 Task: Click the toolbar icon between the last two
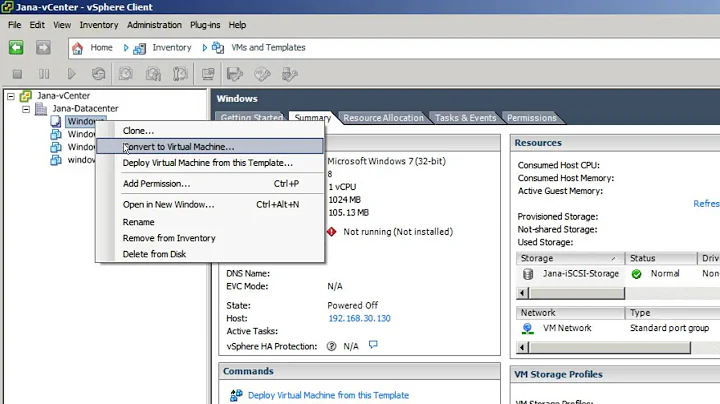[x=262, y=74]
